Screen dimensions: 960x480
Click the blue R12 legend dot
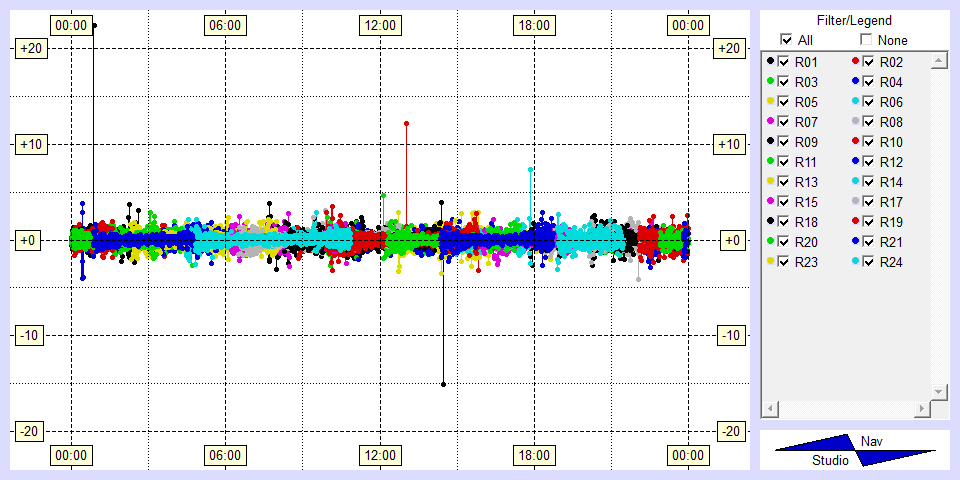[x=856, y=162]
